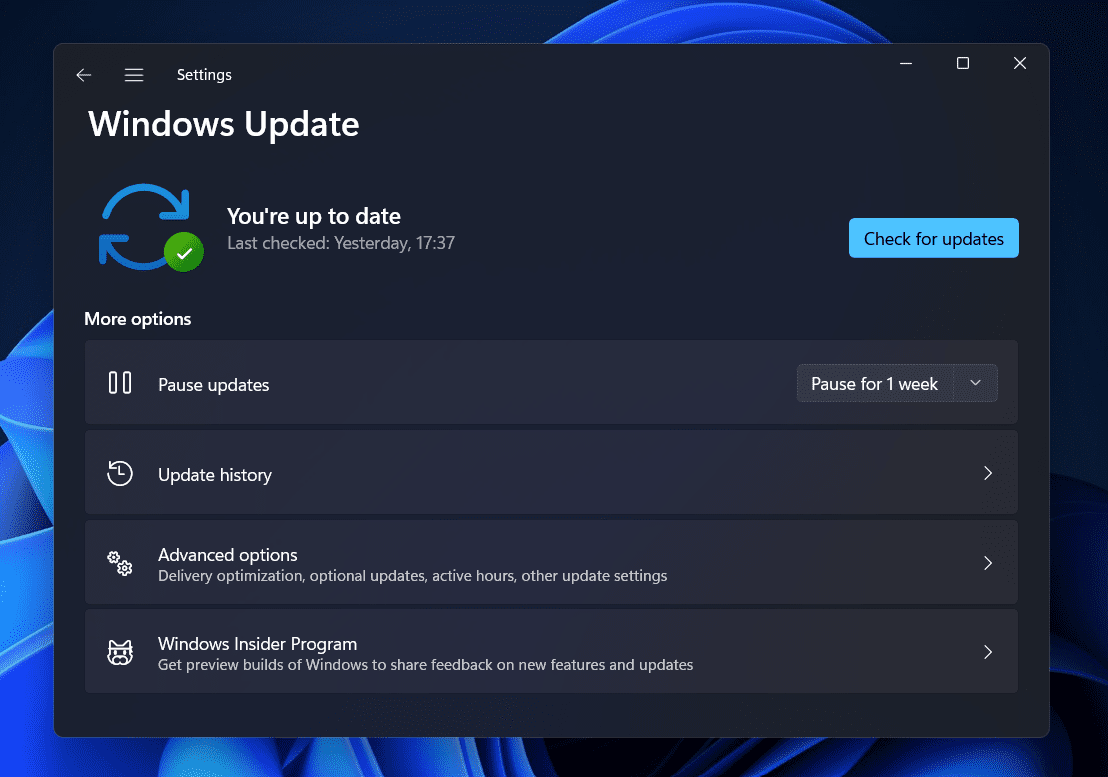Click the green checkmark status badge
The image size is (1108, 777).
pos(184,253)
